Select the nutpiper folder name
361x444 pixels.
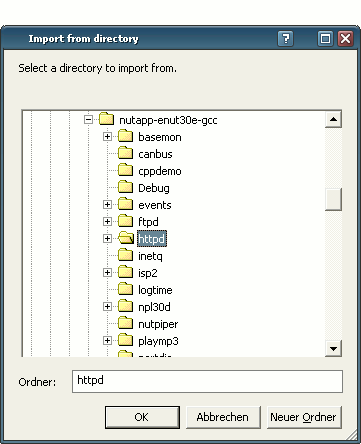158,324
